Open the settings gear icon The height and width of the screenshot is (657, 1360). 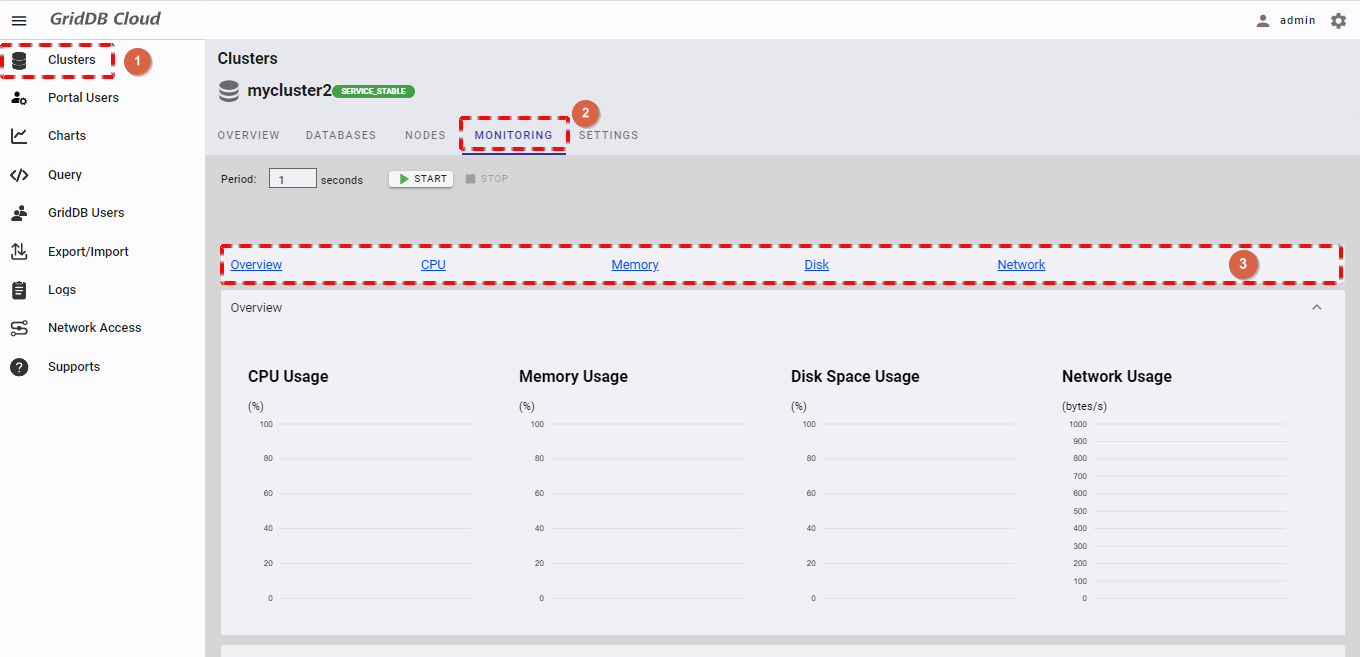click(1338, 20)
